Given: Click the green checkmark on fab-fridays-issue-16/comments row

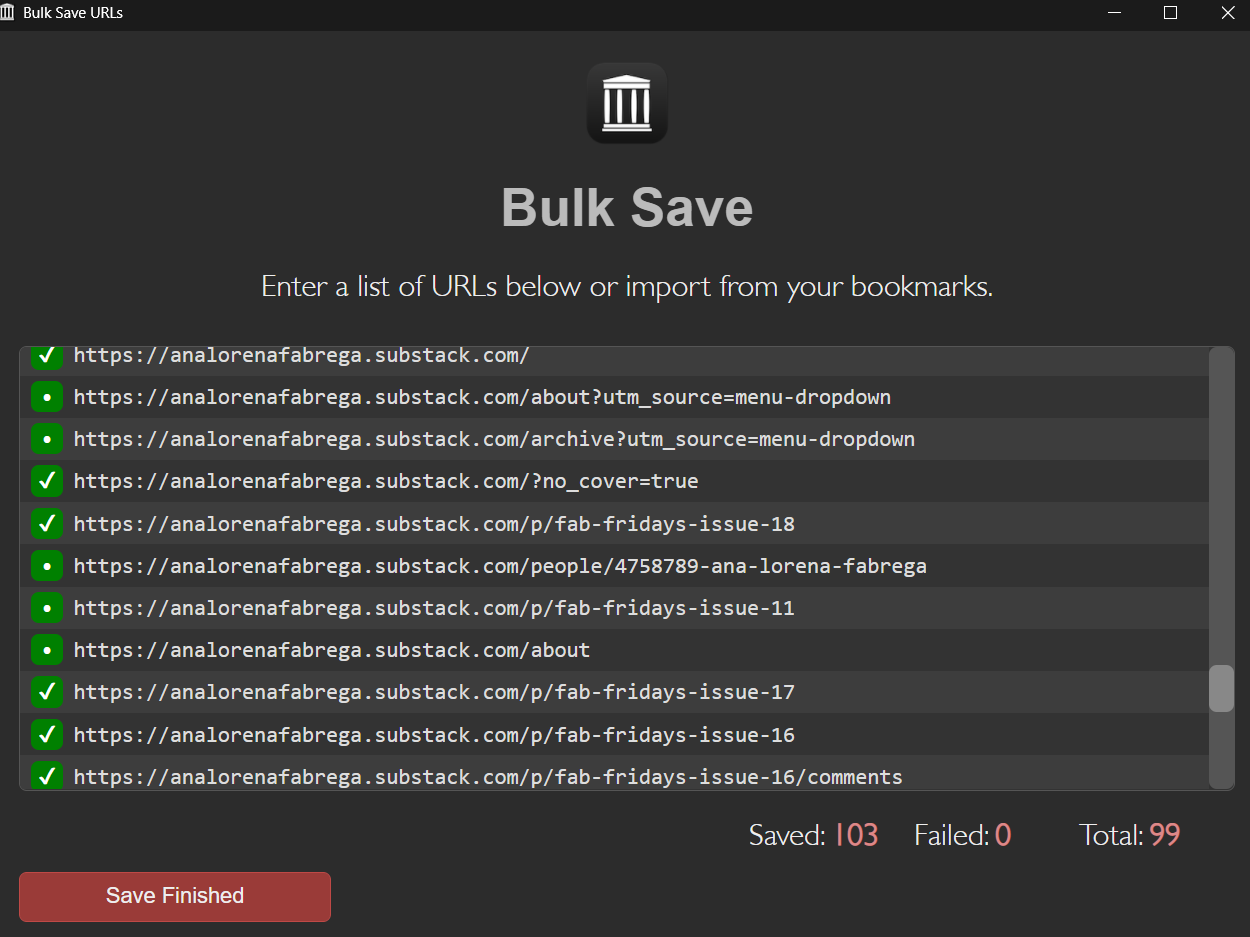Looking at the screenshot, I should (x=46, y=775).
